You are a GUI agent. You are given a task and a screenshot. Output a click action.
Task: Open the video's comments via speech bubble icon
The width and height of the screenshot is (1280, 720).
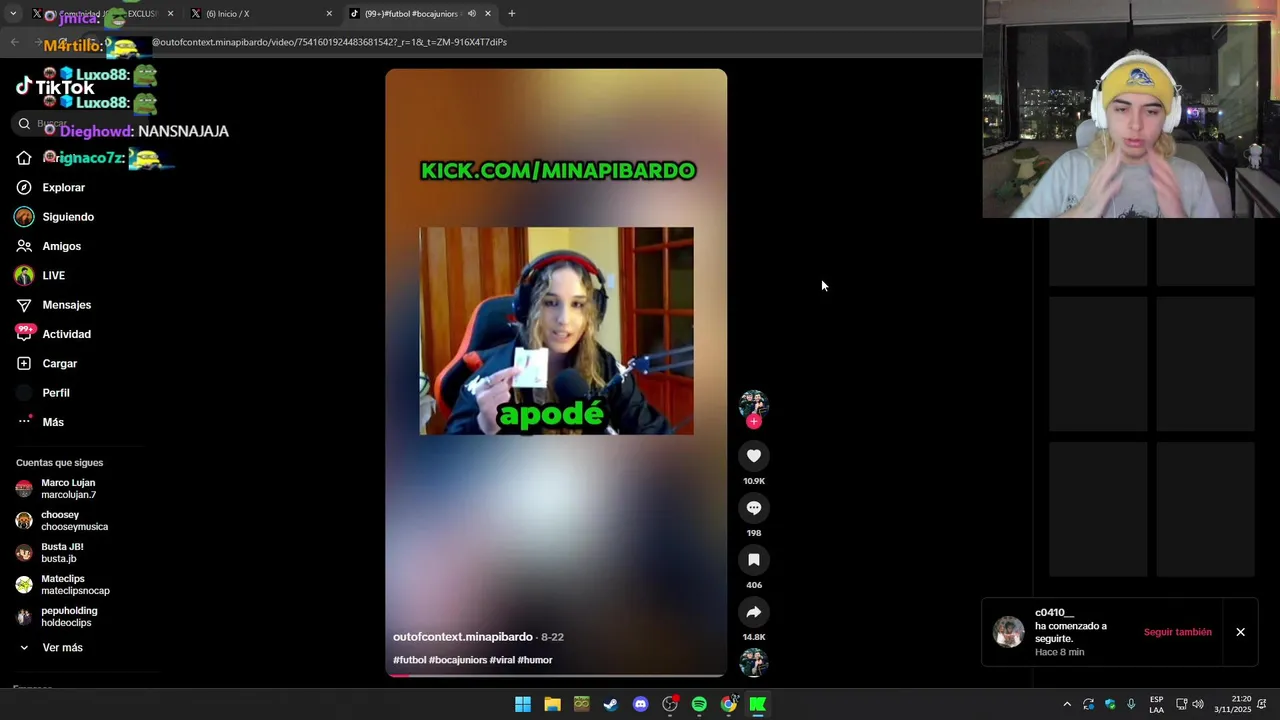point(754,508)
